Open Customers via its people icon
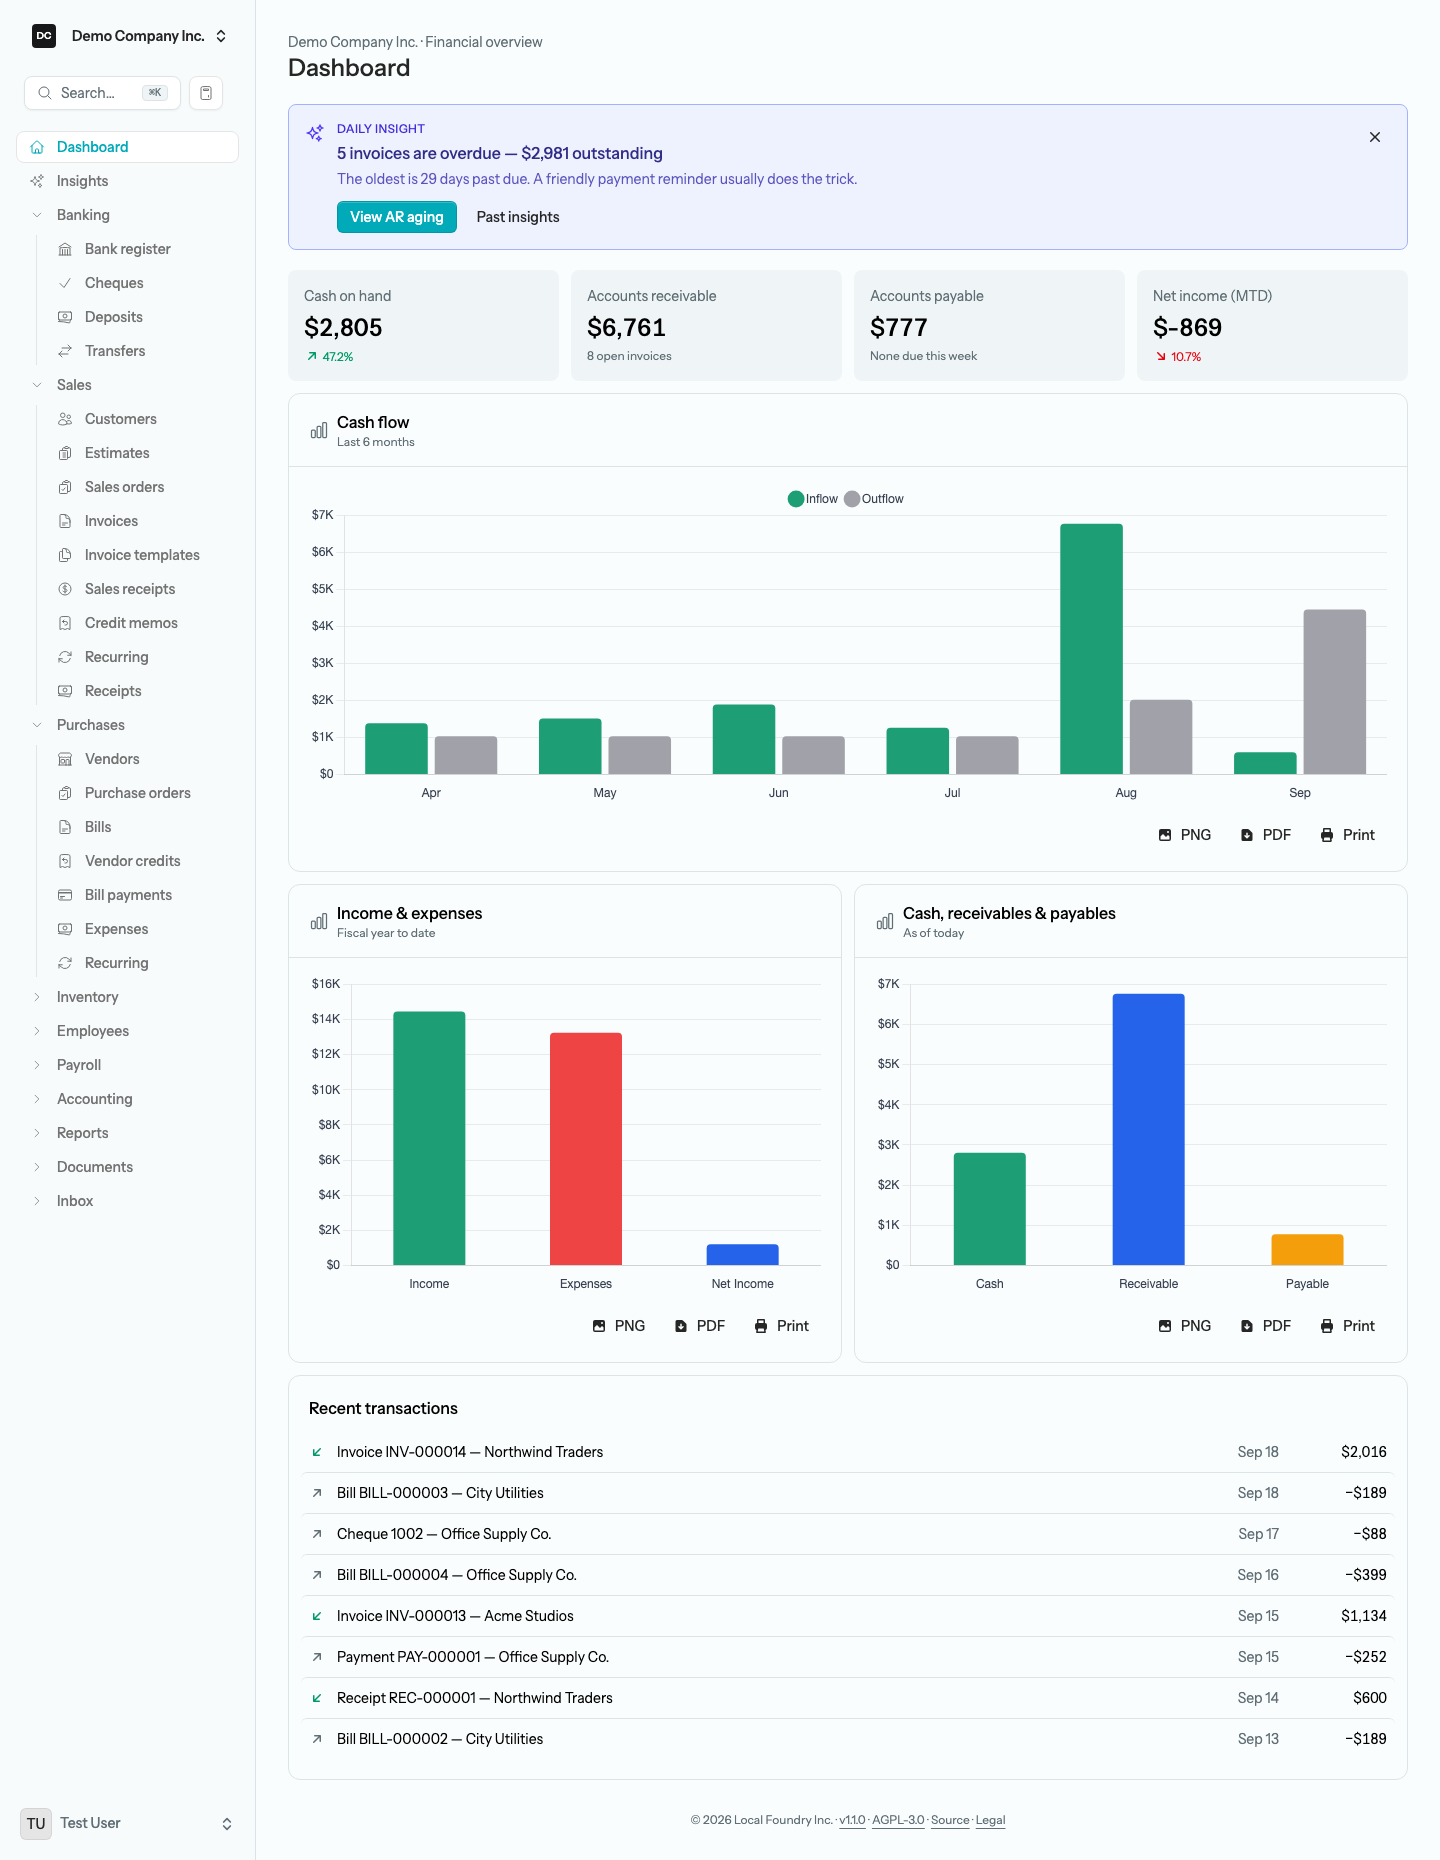Viewport: 1440px width, 1860px height. tap(65, 419)
